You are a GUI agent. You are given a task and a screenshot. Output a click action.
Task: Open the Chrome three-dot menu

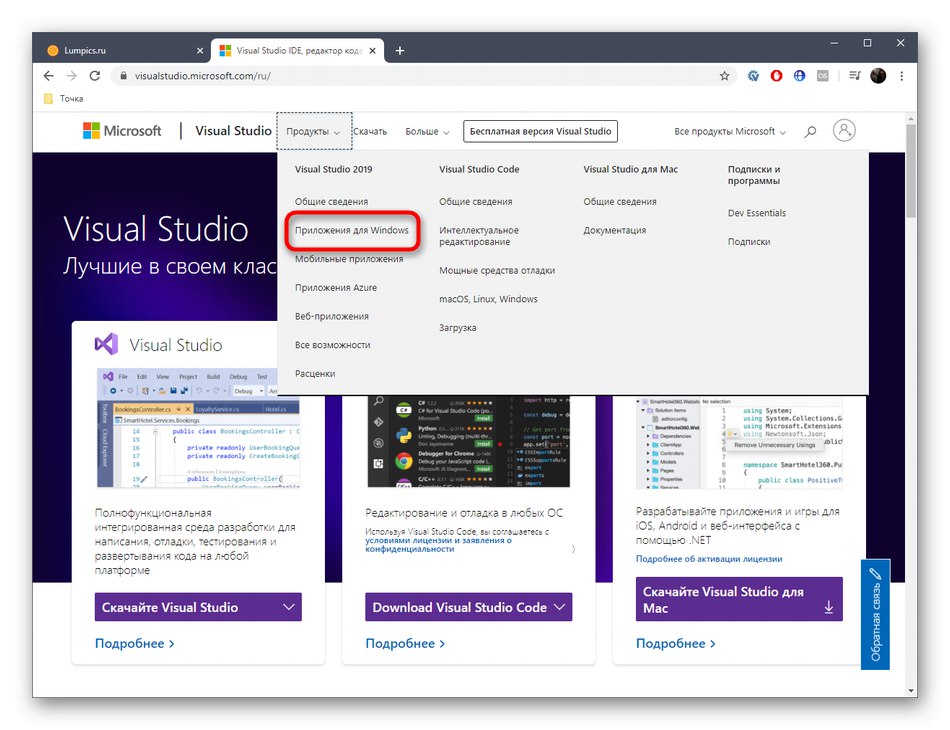tap(902, 76)
